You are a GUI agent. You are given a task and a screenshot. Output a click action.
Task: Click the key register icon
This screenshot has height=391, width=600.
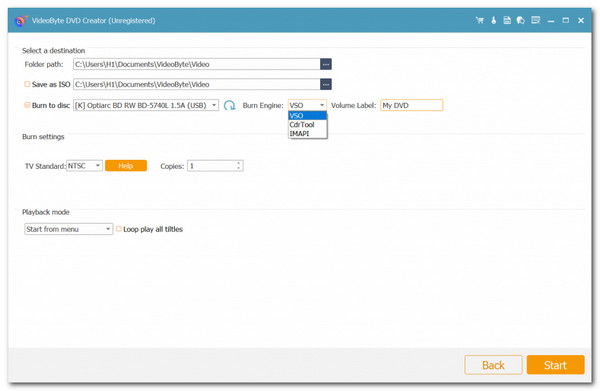[x=494, y=20]
